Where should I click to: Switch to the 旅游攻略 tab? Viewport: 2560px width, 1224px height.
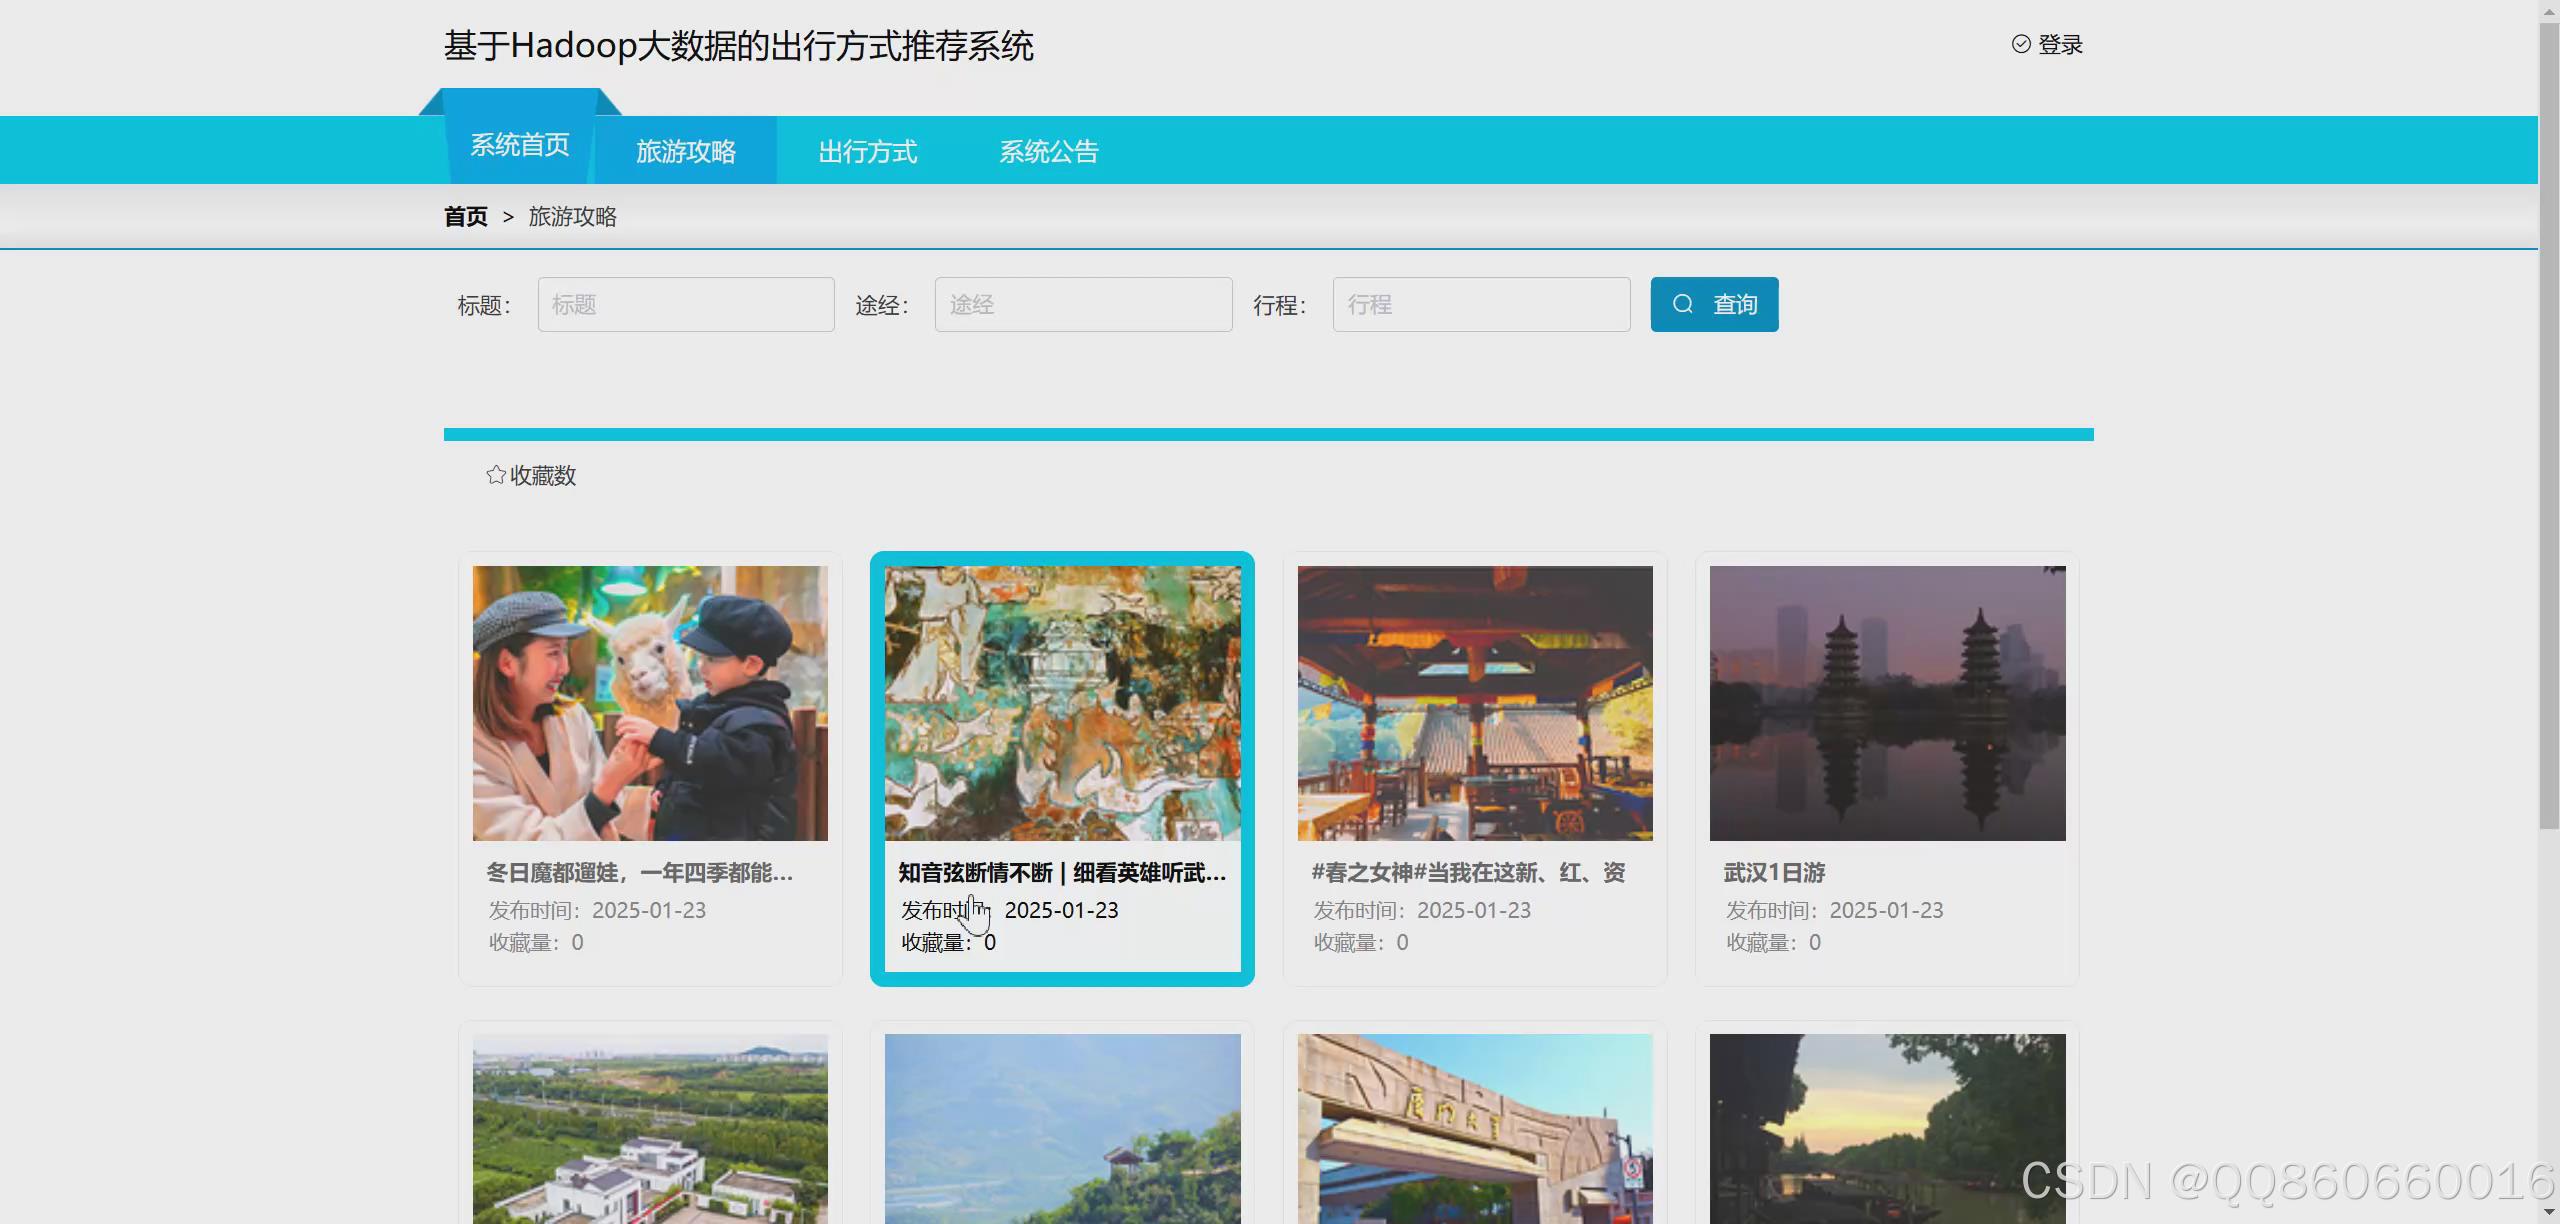click(x=686, y=151)
